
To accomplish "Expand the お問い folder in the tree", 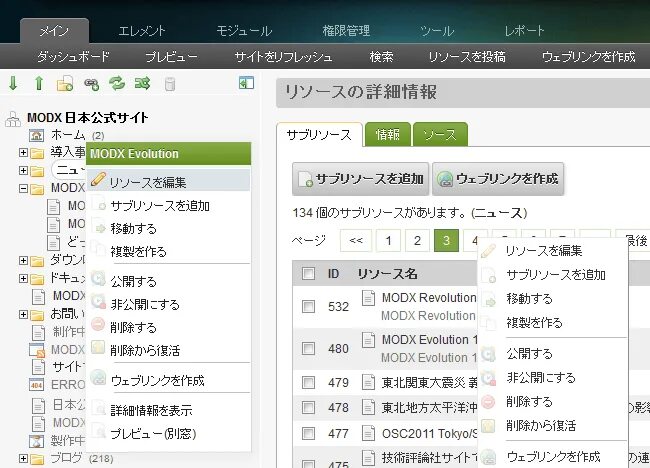I will coord(24,315).
